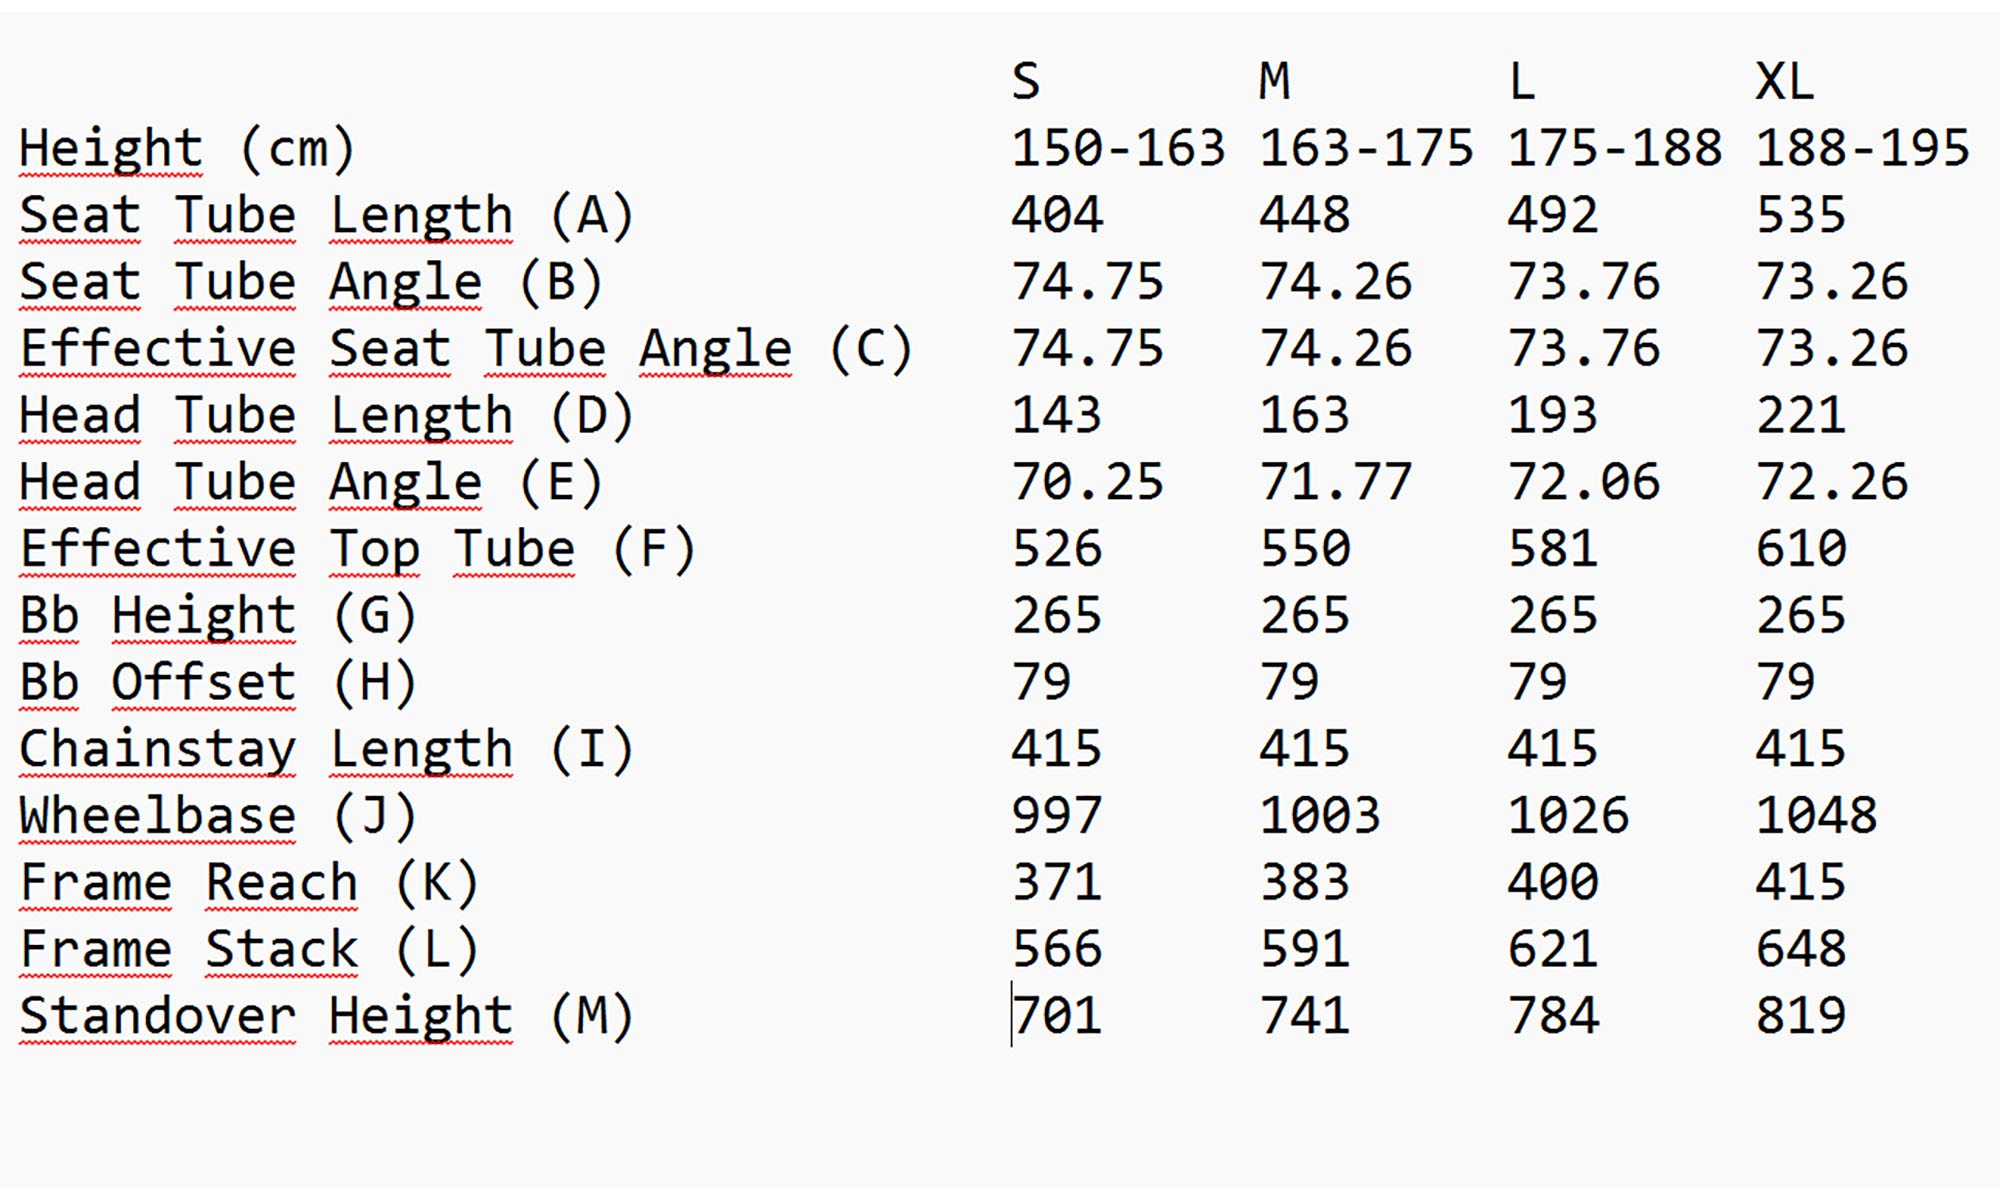2000x1200 pixels.
Task: Click the standover height value 701
Action: tap(1057, 1017)
